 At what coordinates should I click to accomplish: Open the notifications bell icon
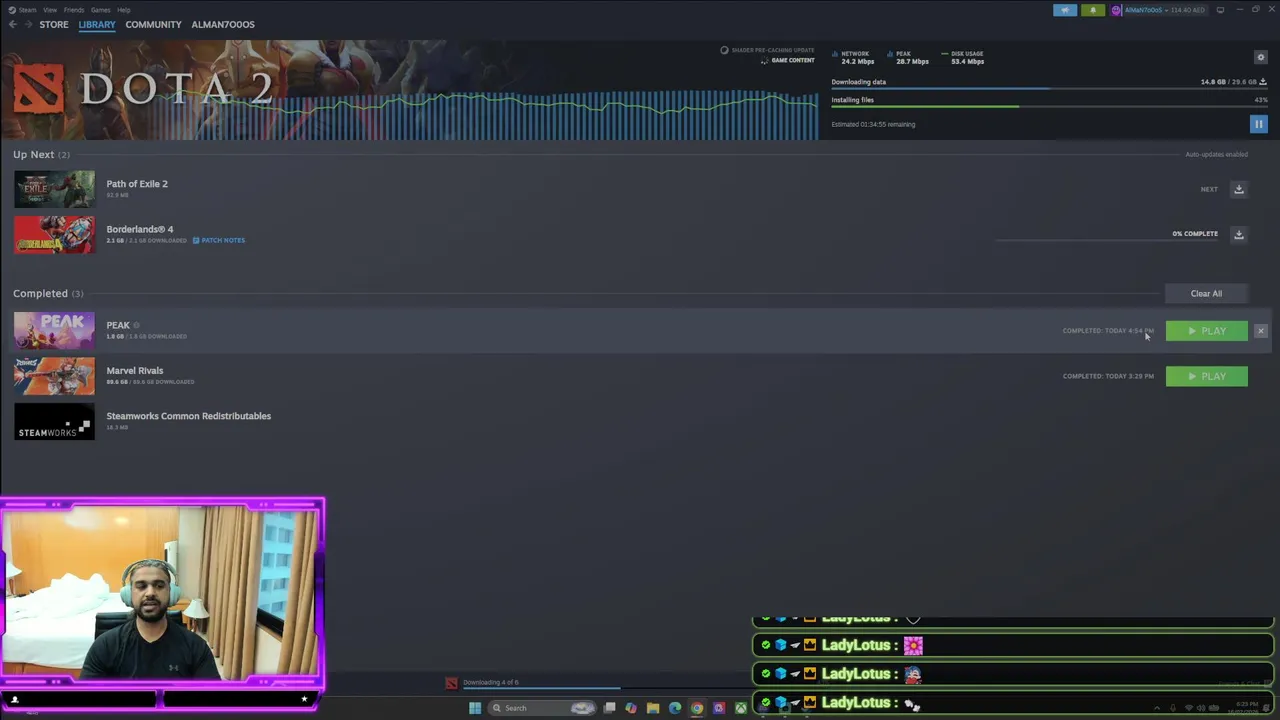click(1092, 10)
